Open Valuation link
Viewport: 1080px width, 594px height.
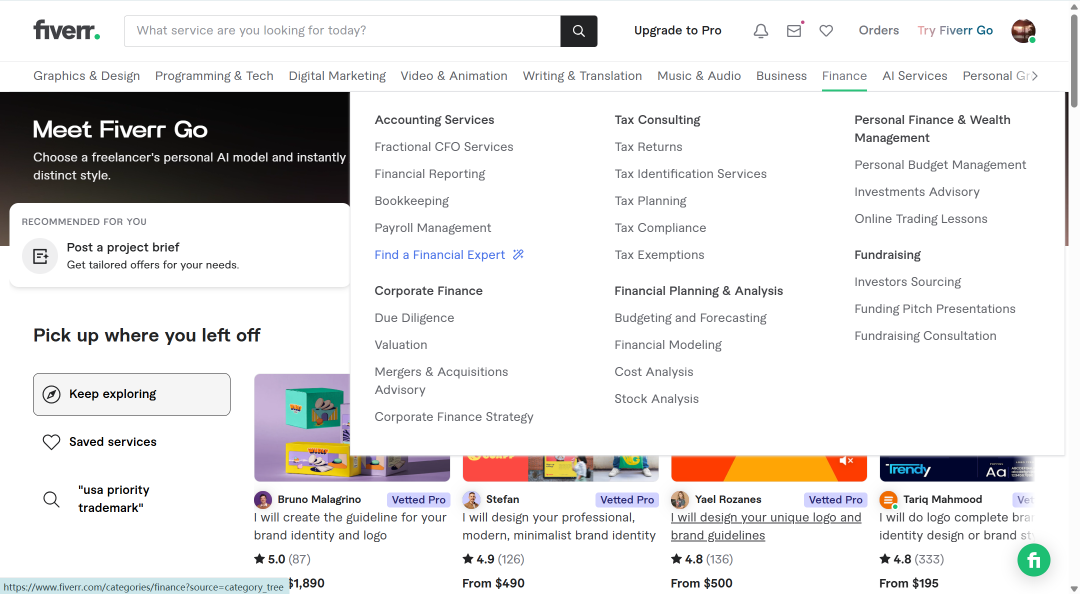tap(401, 345)
